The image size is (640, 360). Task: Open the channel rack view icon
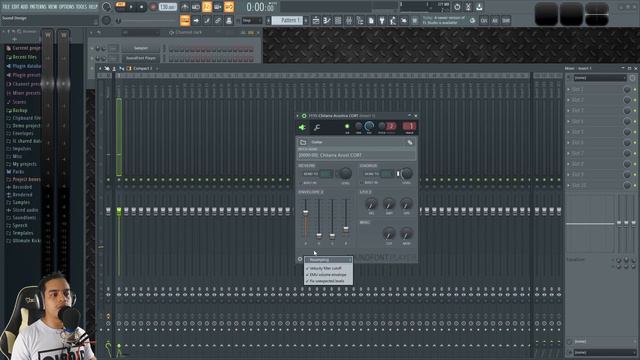pos(338,20)
